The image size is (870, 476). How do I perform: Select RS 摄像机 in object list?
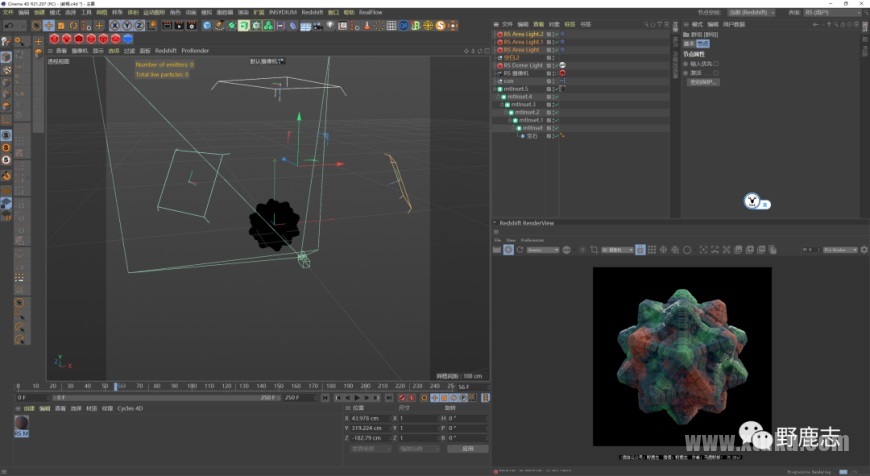click(516, 73)
